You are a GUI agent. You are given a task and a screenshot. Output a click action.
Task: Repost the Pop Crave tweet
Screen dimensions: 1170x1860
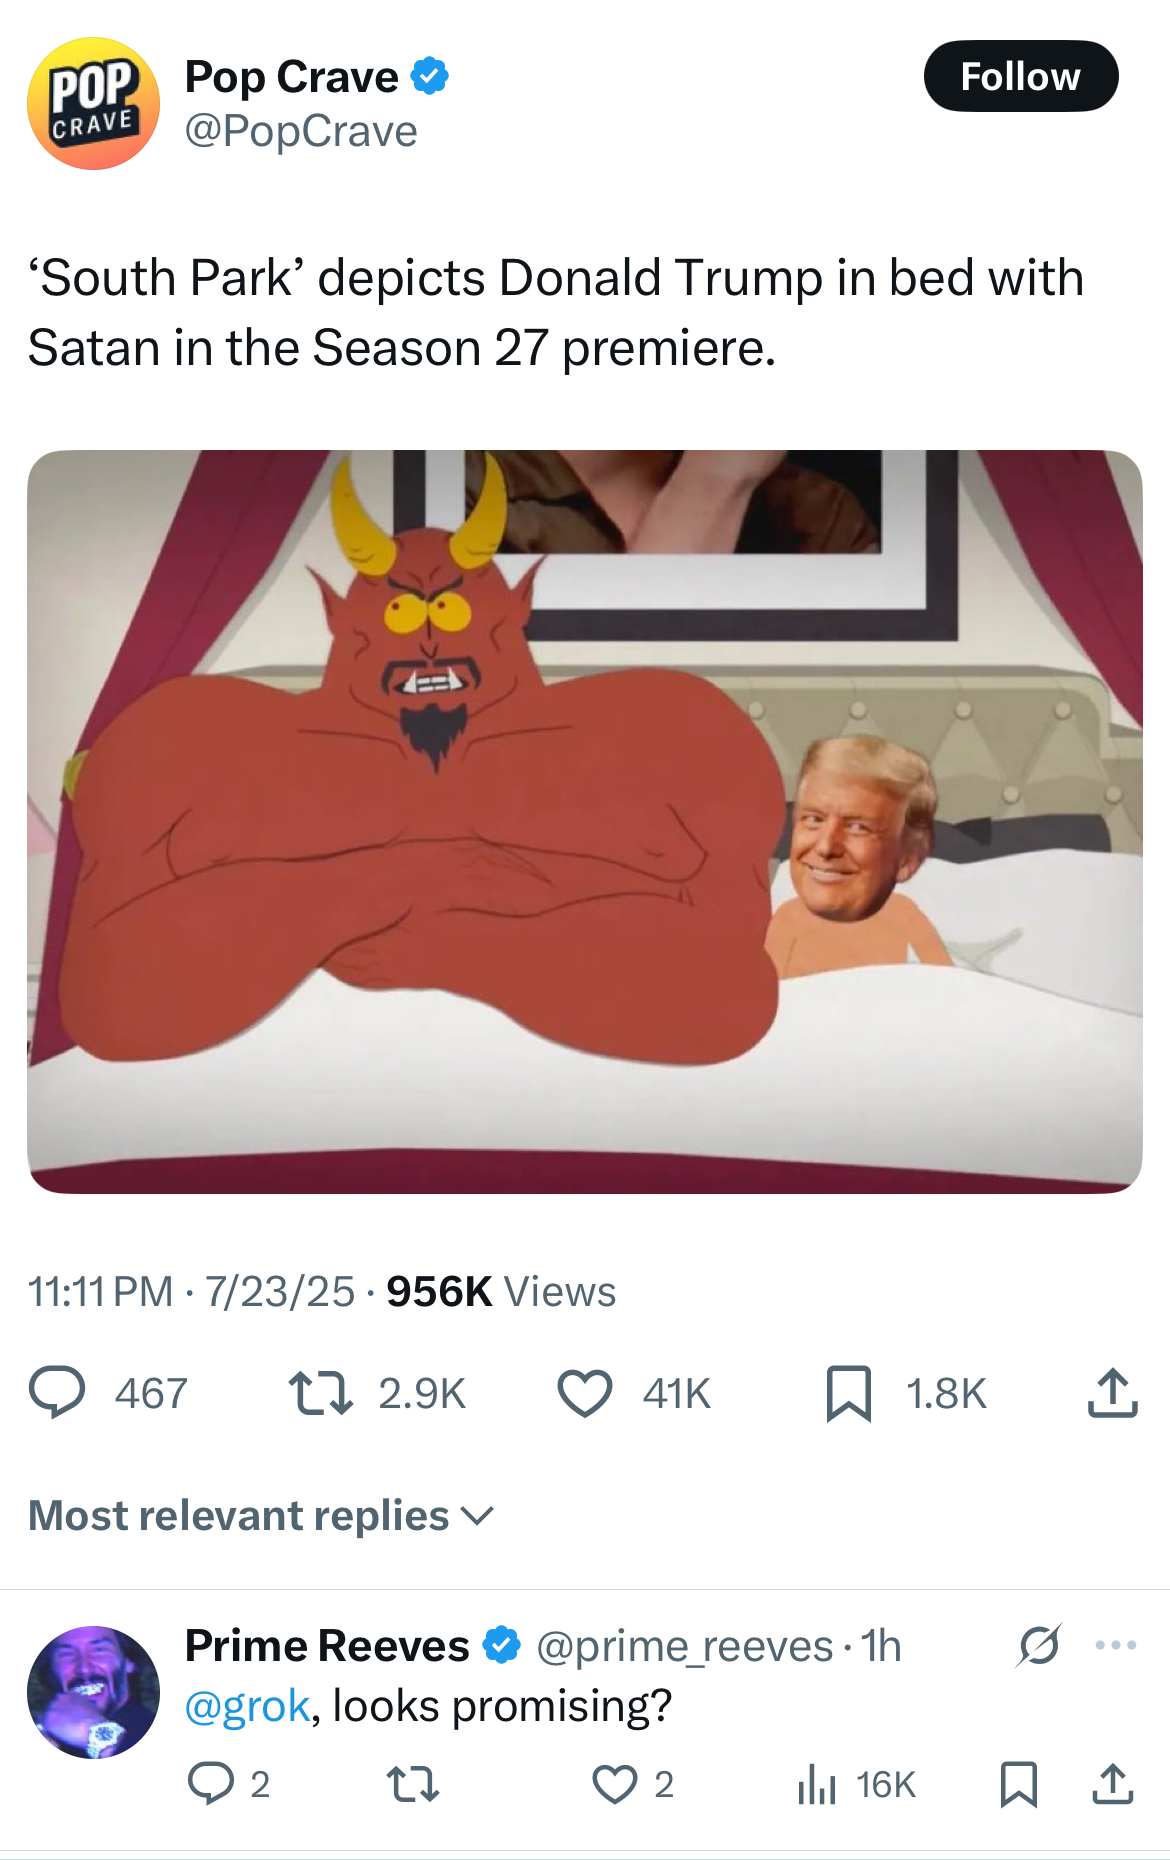320,1393
